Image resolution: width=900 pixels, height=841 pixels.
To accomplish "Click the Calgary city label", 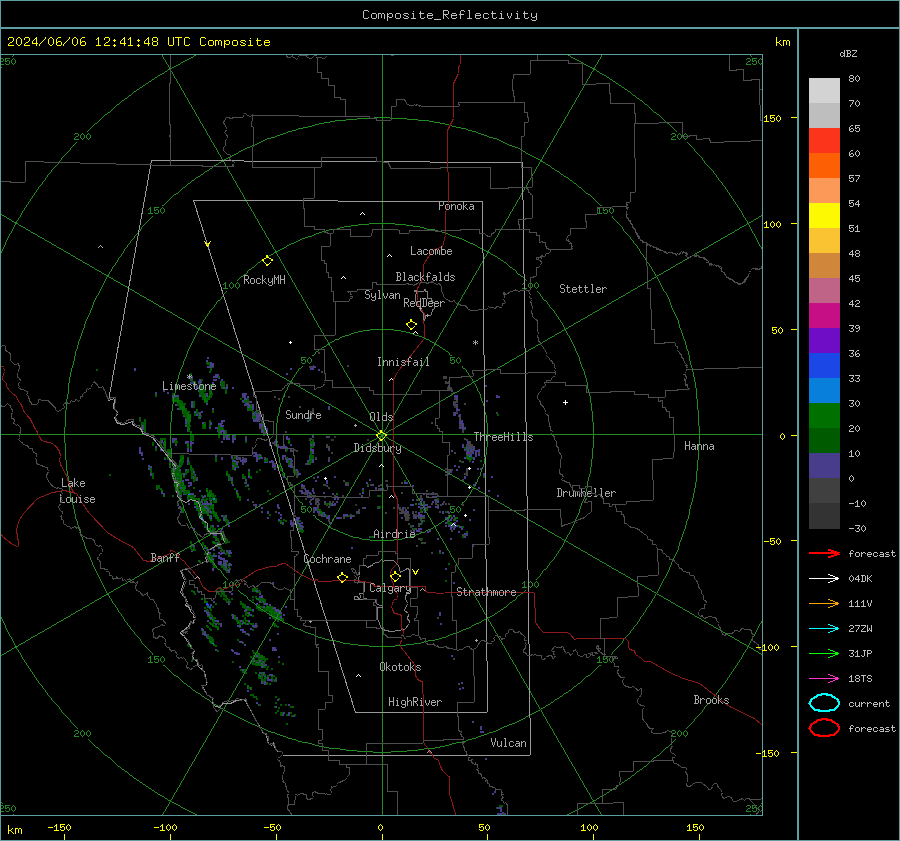I will click(x=390, y=588).
